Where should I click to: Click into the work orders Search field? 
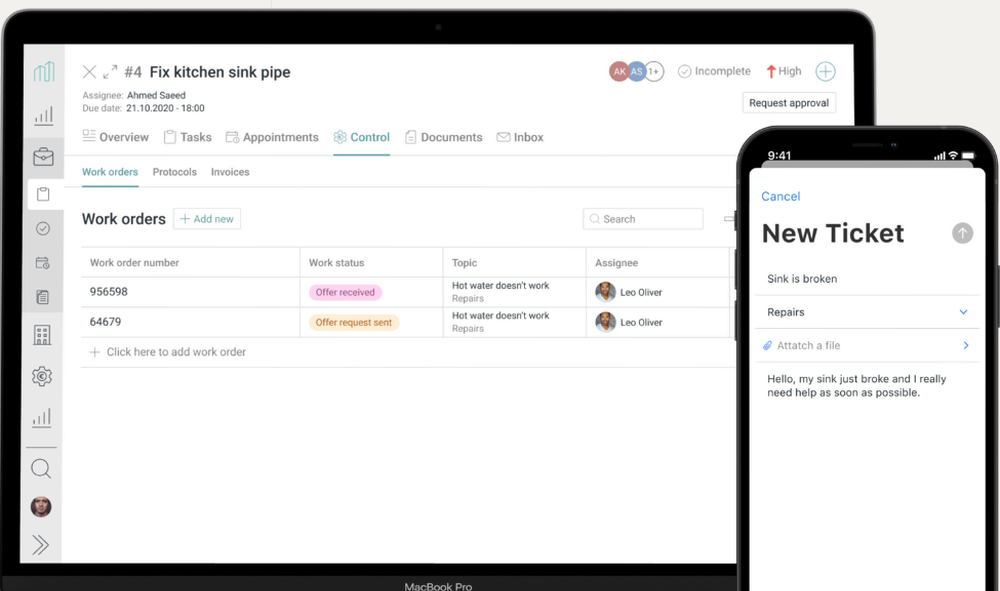[643, 219]
